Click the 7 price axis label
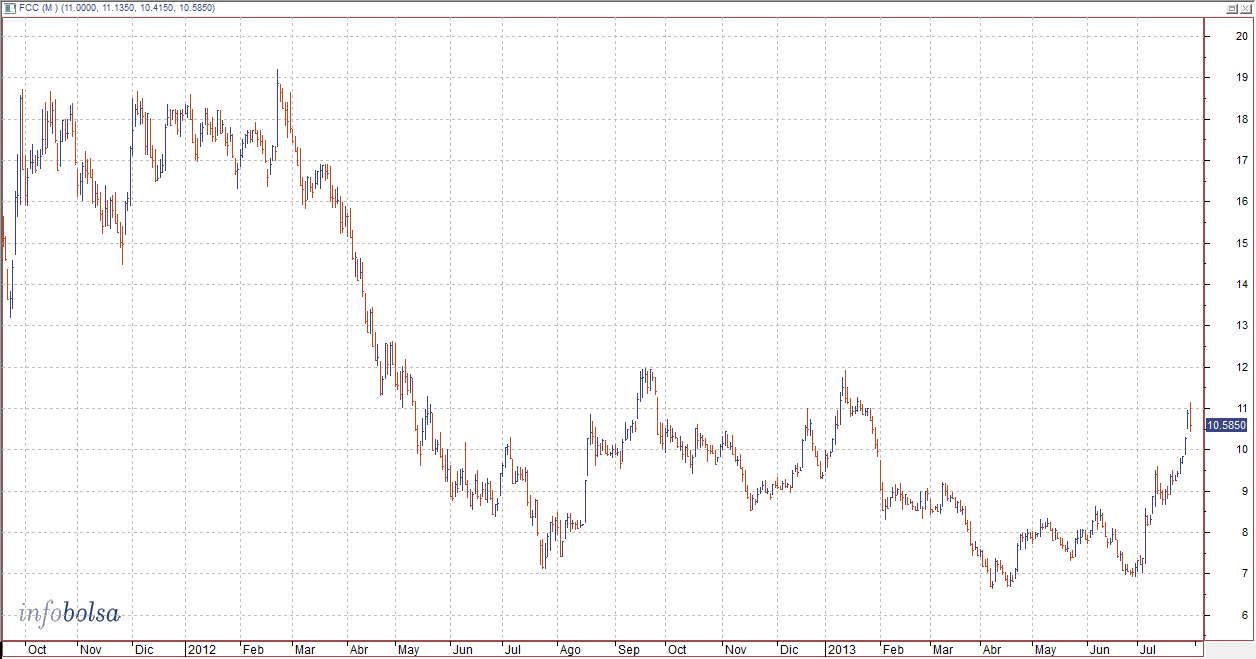 click(1244, 574)
